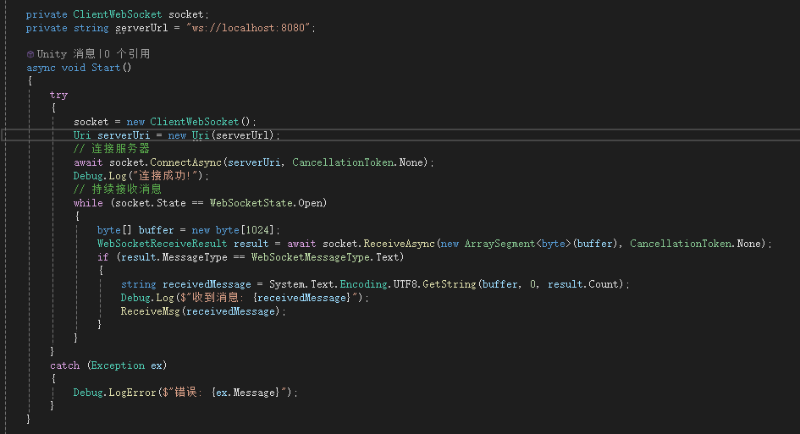Click the void keyword
Viewport: 800px width, 434px height.
tap(73, 68)
